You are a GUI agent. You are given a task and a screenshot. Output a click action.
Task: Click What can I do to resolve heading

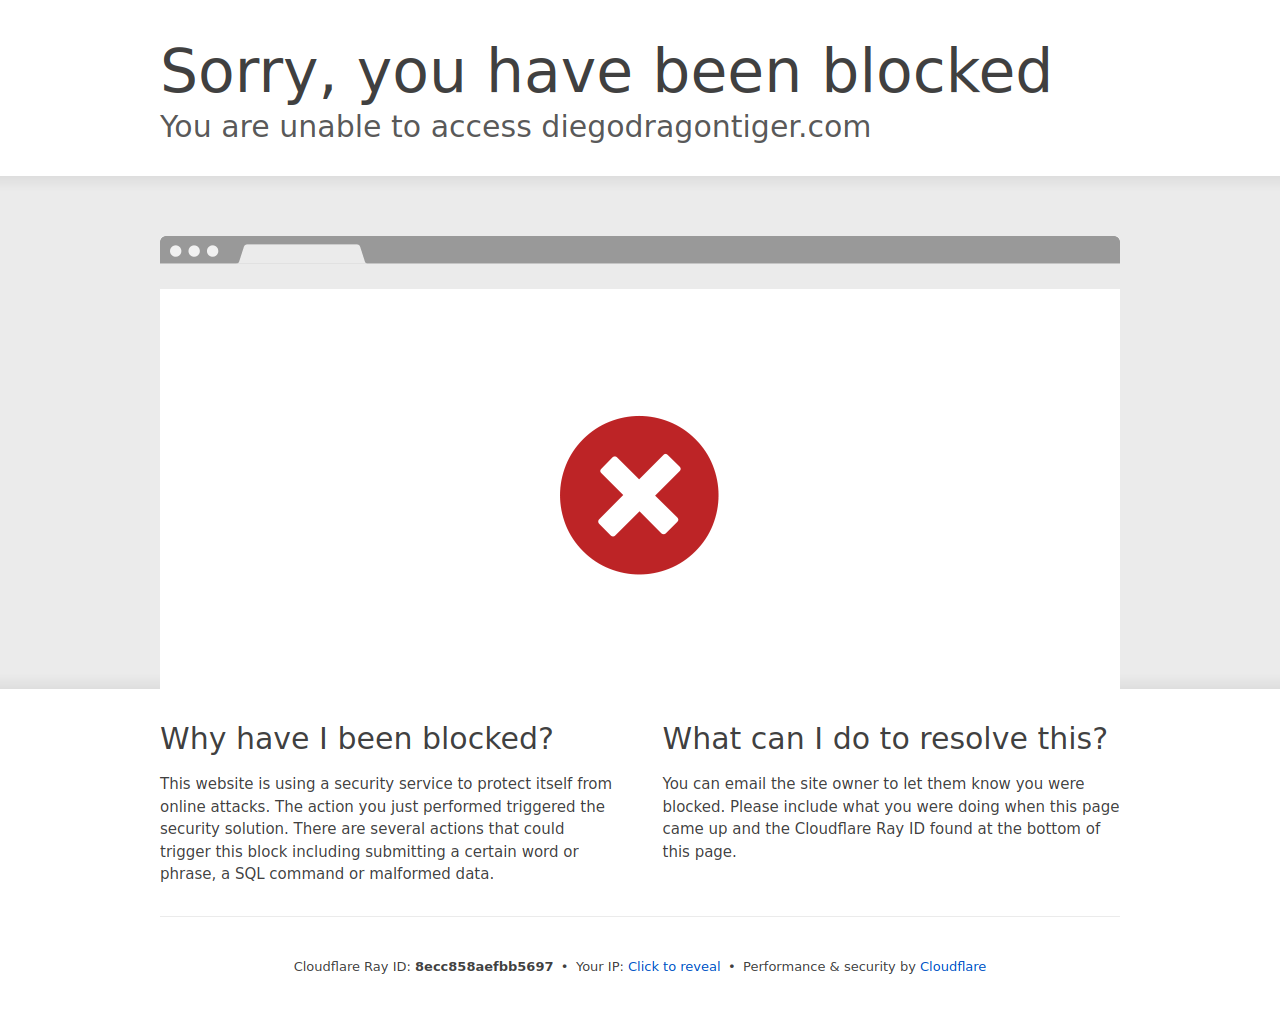click(885, 738)
